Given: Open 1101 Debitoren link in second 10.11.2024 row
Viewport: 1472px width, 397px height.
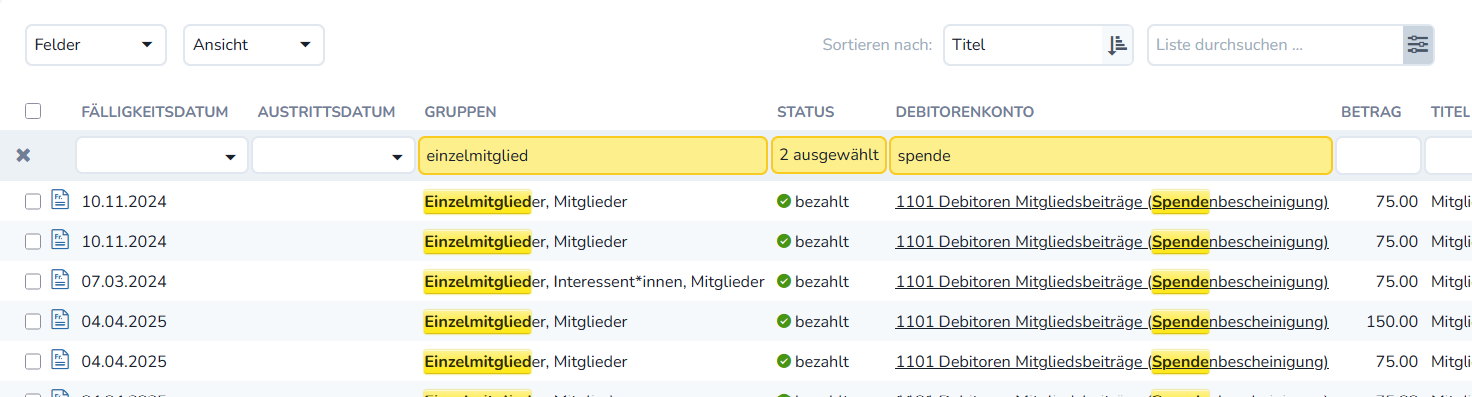Looking at the screenshot, I should click(x=1112, y=241).
